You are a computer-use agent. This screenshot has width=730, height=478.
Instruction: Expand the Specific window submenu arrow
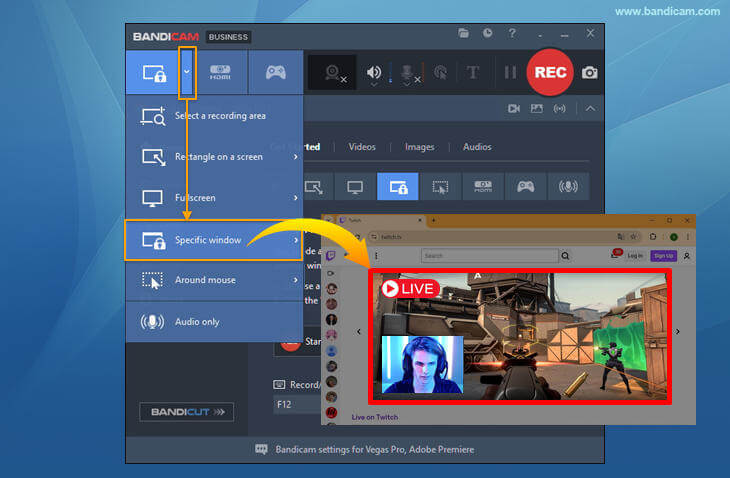coord(296,240)
